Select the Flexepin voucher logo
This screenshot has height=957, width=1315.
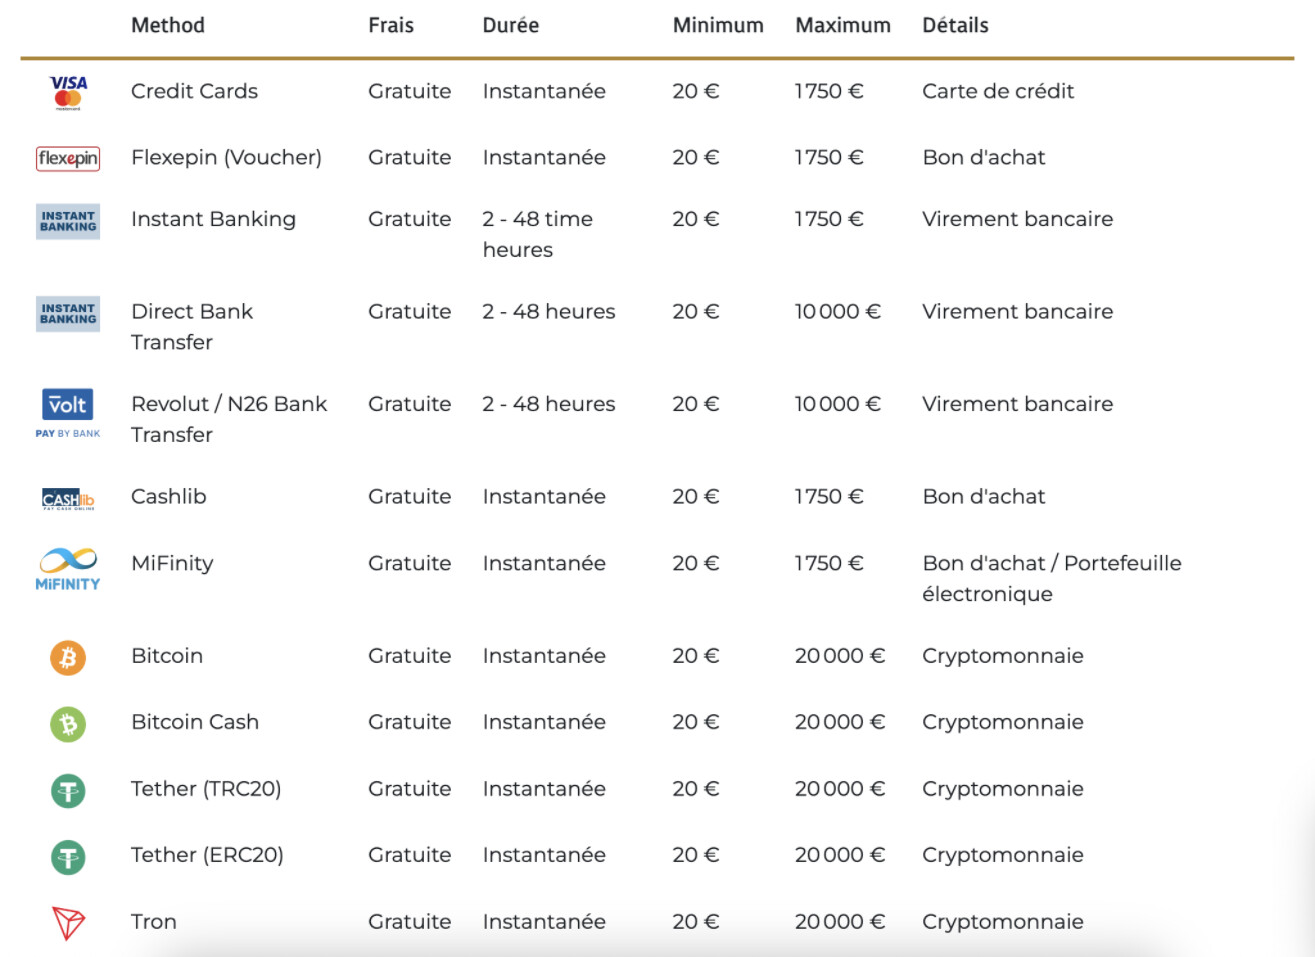[x=68, y=158]
